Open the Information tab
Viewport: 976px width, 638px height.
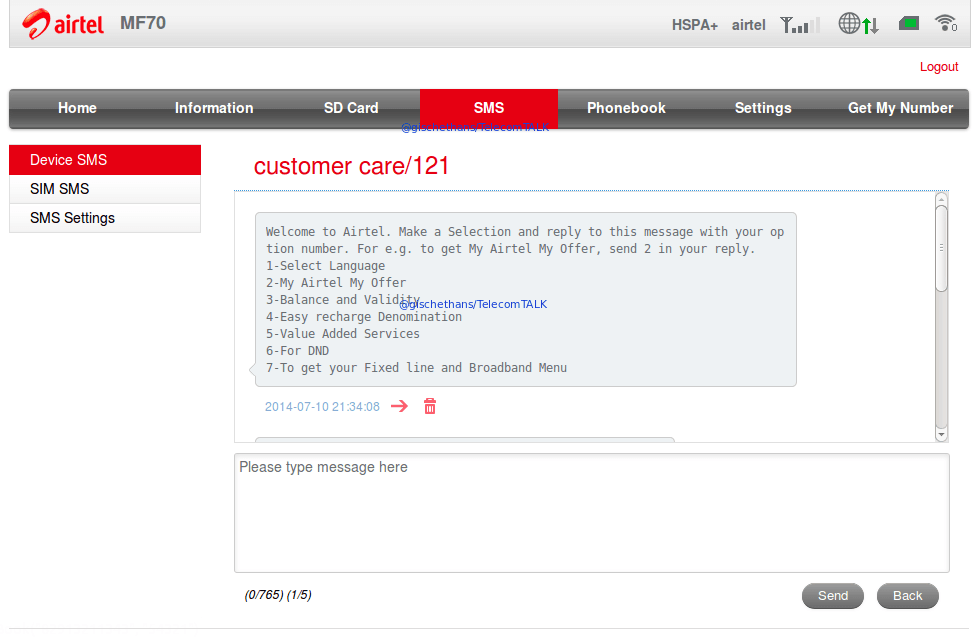(214, 108)
